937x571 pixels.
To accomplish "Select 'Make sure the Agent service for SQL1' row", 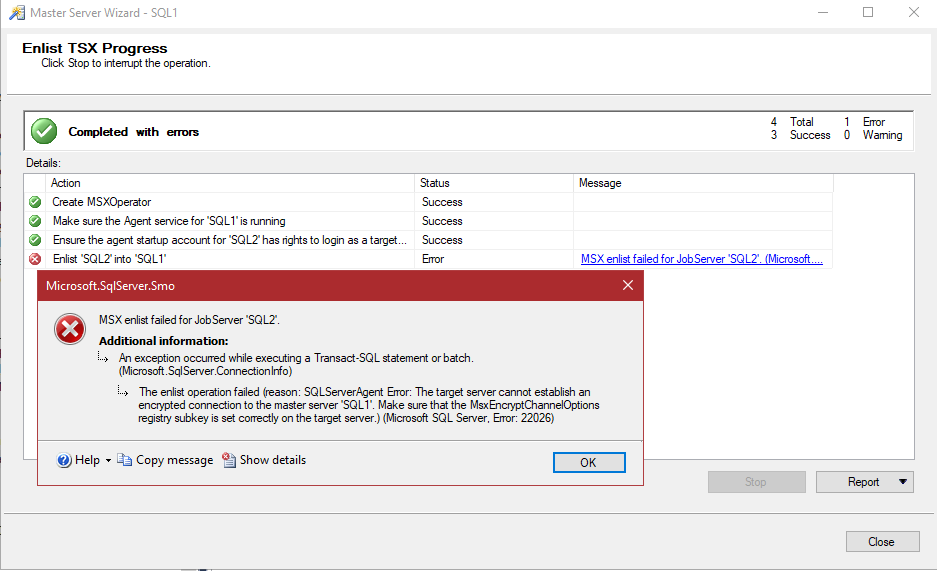I will coord(169,221).
